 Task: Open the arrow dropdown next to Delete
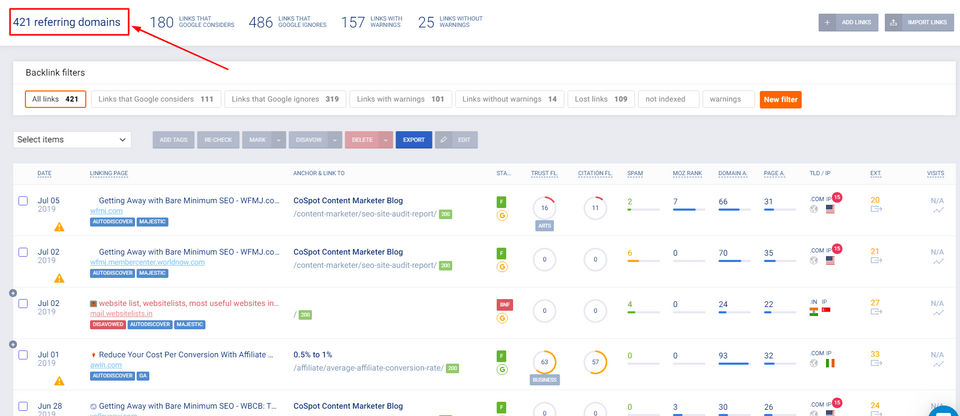pos(386,140)
